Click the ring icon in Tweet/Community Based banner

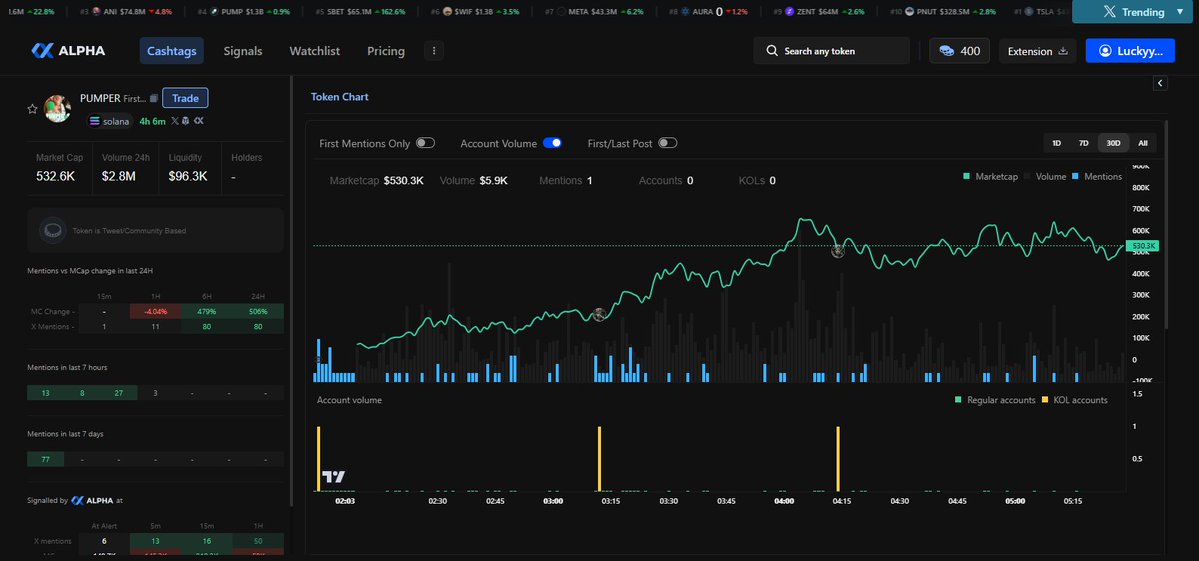(52, 230)
